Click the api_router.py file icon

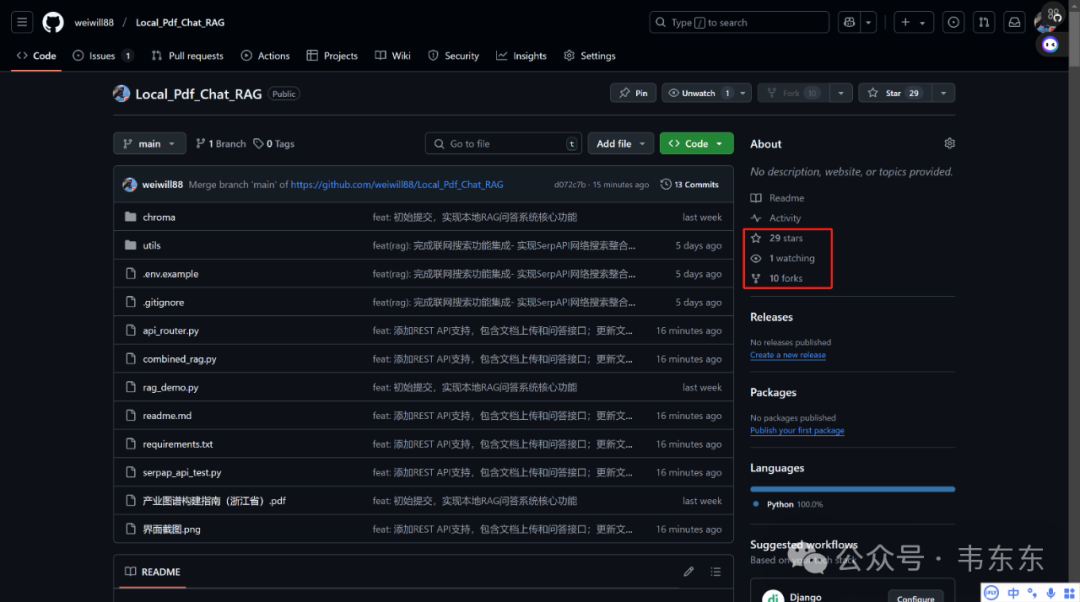pos(130,331)
